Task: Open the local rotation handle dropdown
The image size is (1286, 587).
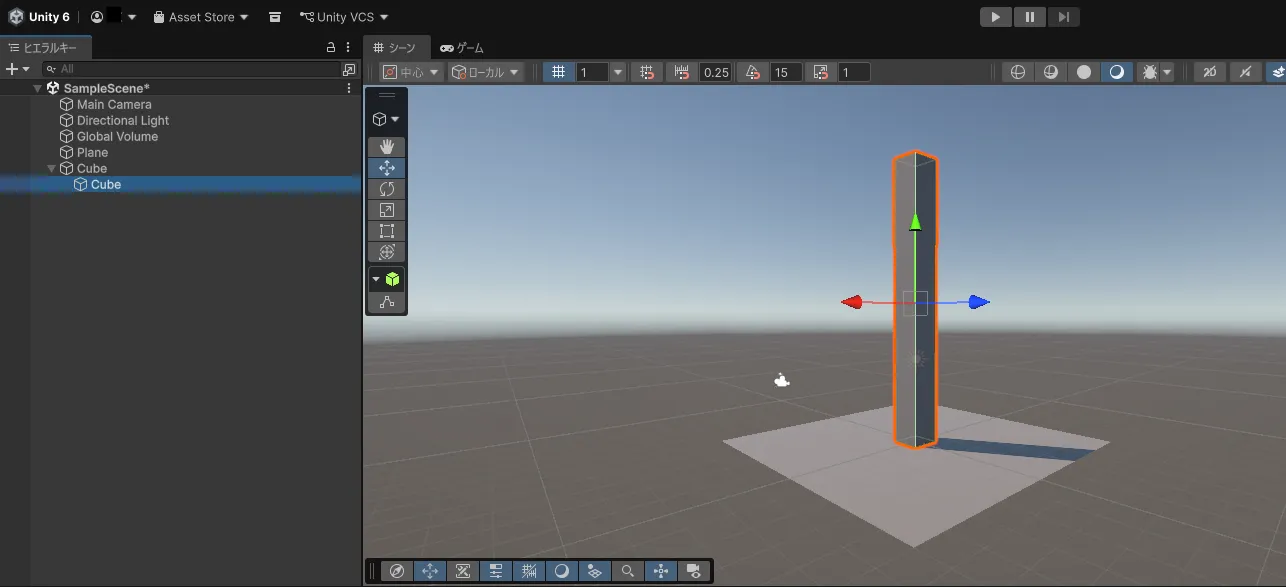Action: point(486,72)
